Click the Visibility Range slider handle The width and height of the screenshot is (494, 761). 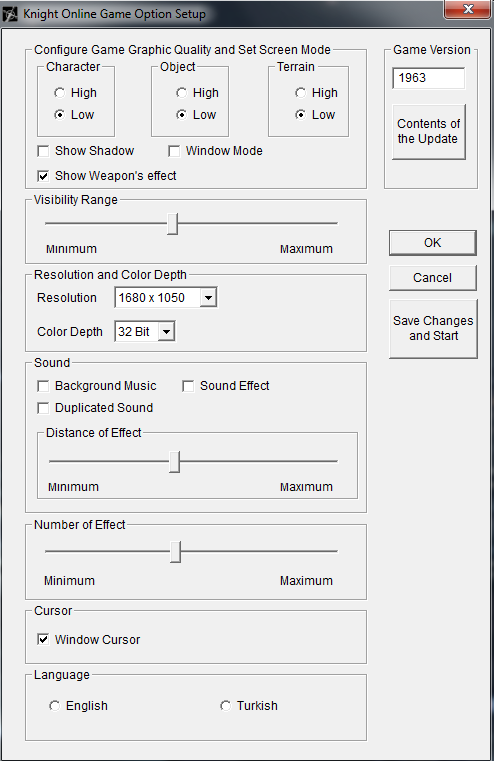[172, 223]
